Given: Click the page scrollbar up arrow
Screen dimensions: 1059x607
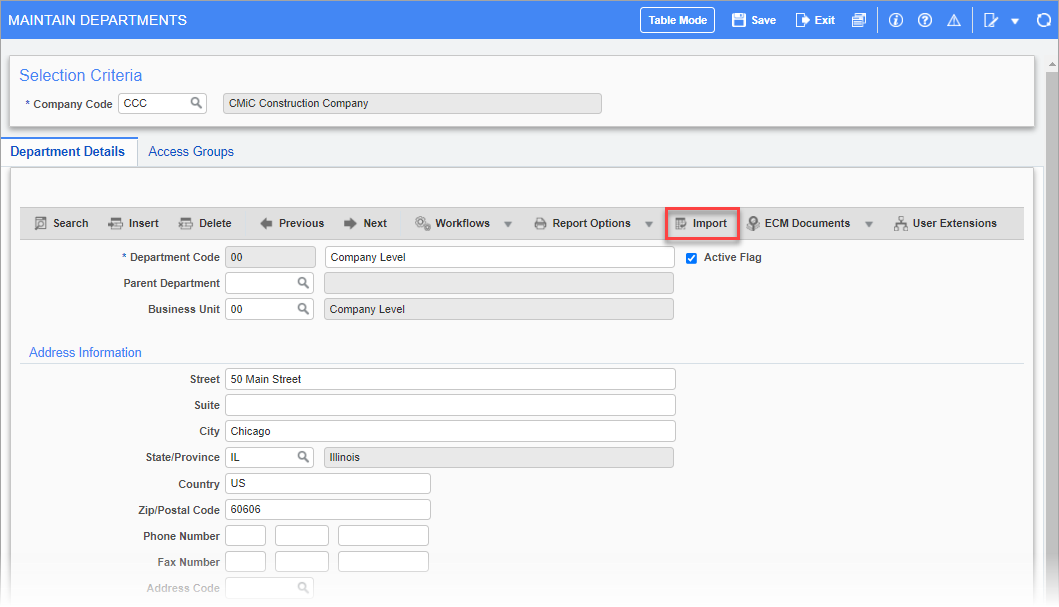Looking at the screenshot, I should 1052,65.
